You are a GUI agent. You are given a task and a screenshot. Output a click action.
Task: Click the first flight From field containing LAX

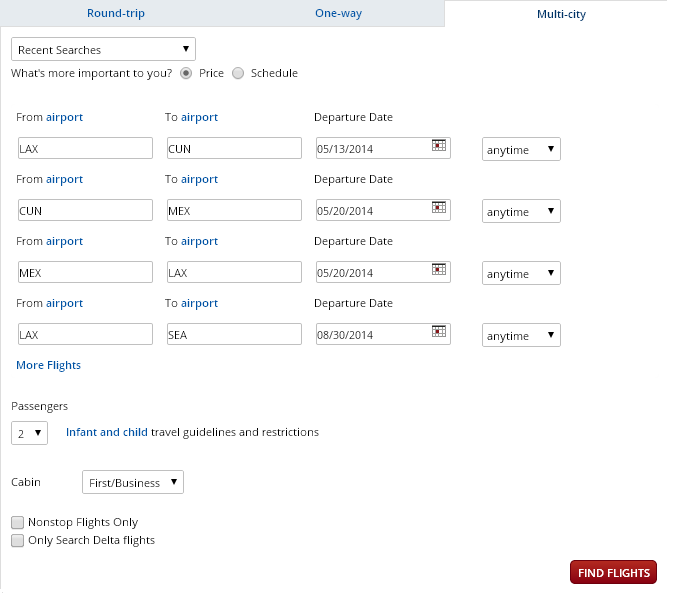pos(85,148)
